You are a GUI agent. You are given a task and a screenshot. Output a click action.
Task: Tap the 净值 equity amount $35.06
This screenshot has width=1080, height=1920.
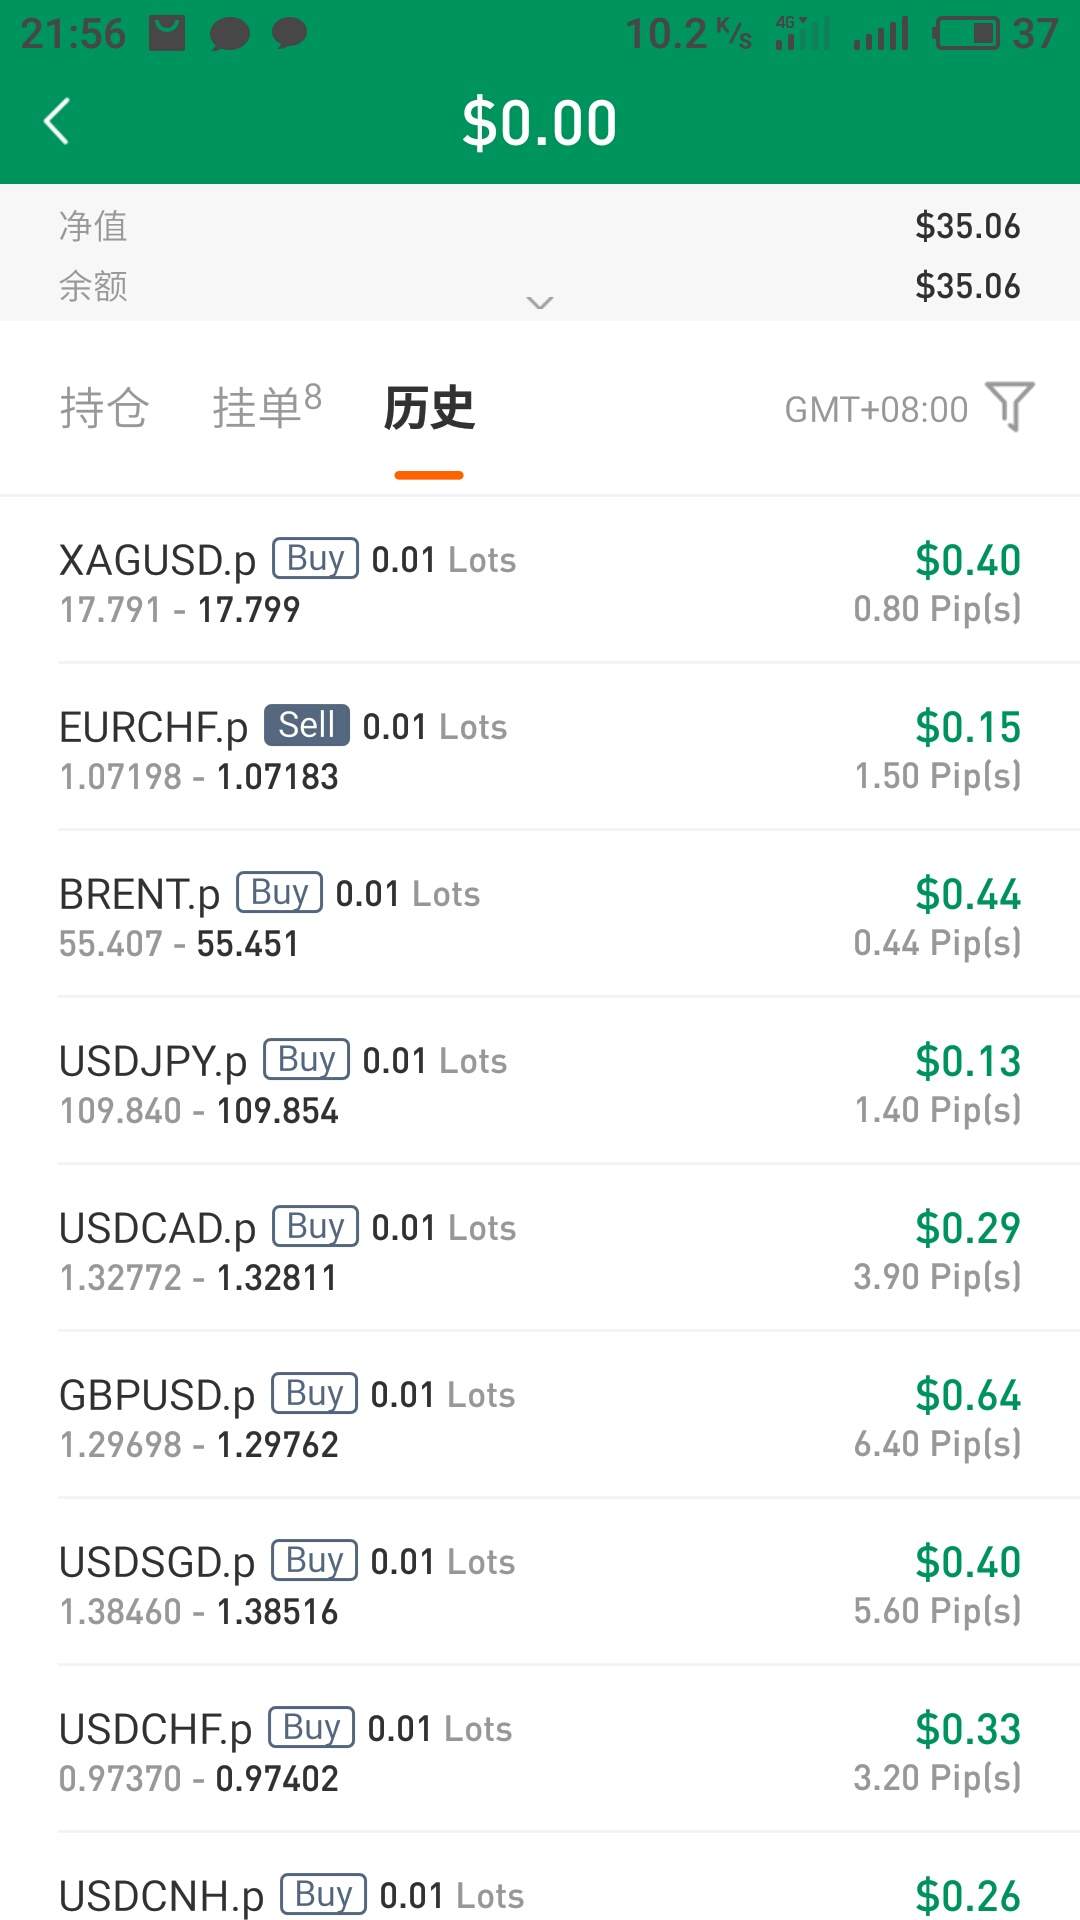point(967,227)
